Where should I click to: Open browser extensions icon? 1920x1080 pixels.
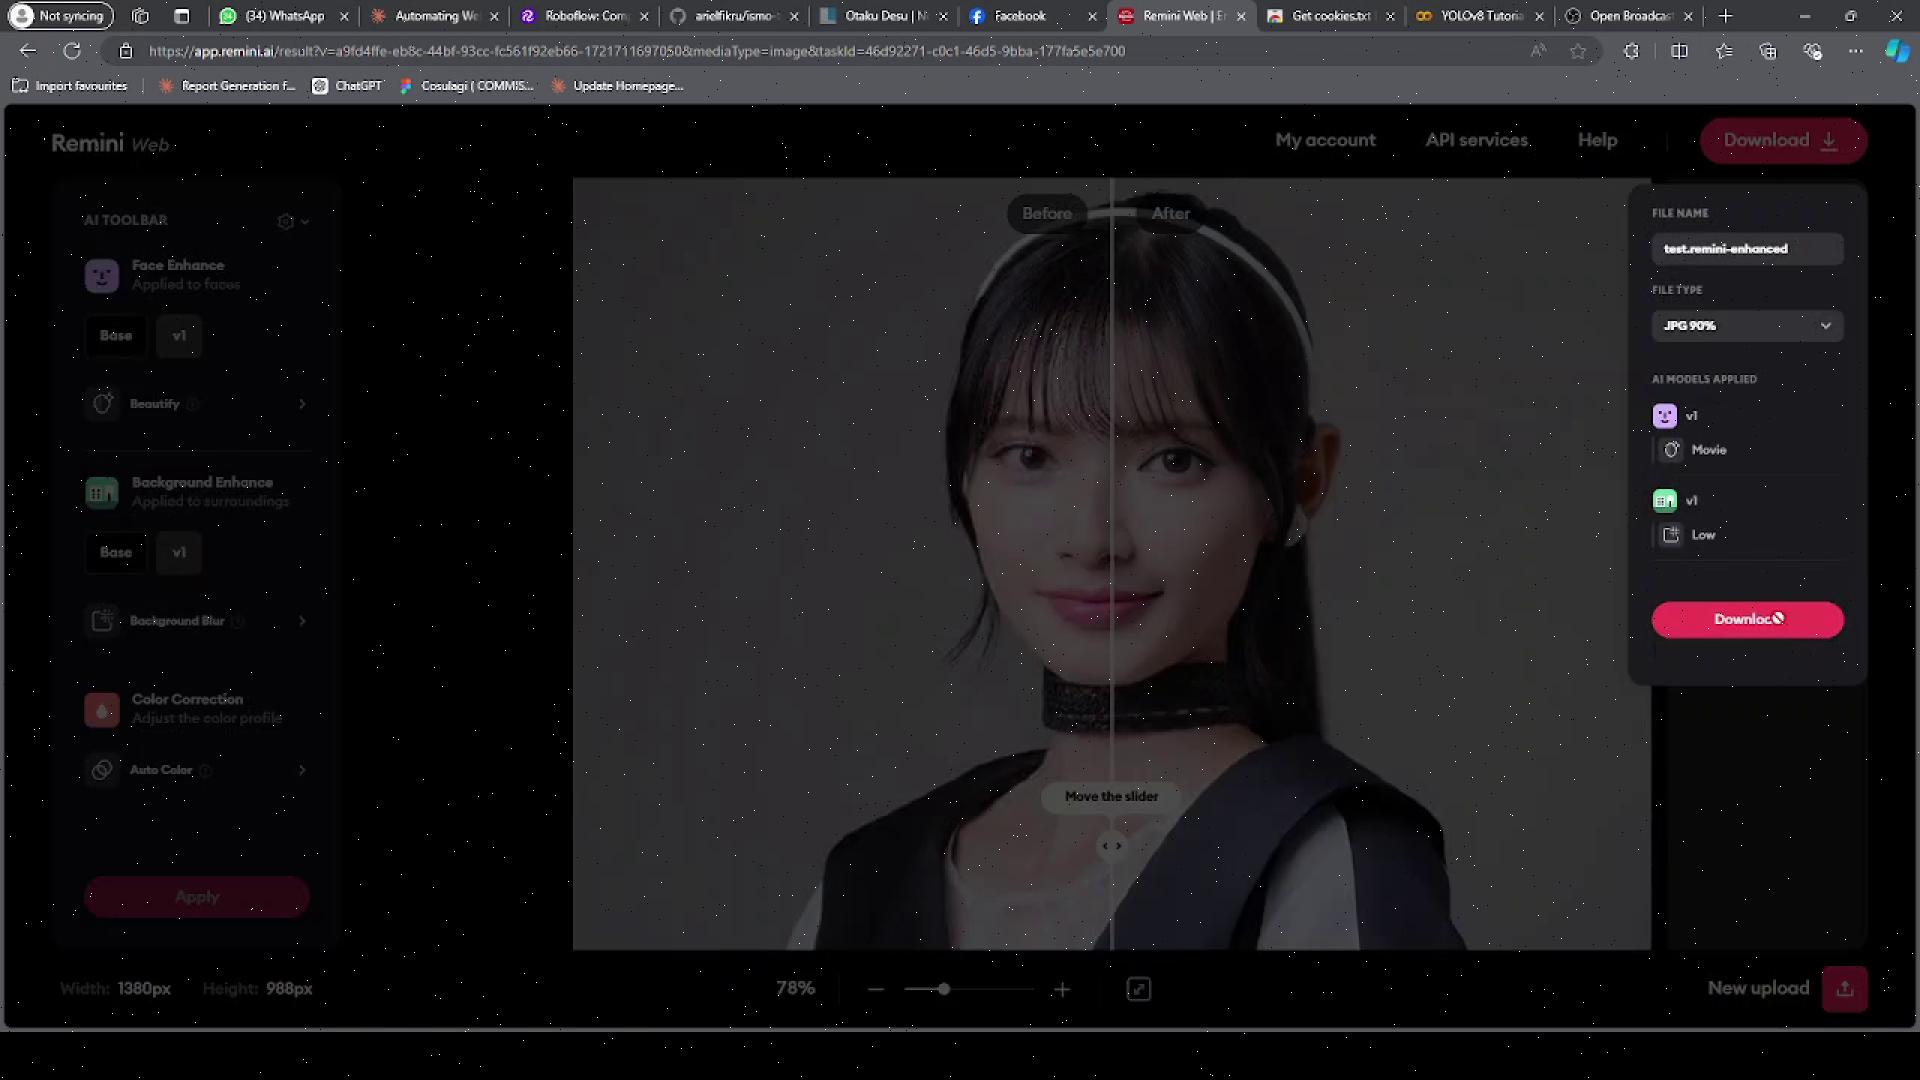click(x=1631, y=51)
